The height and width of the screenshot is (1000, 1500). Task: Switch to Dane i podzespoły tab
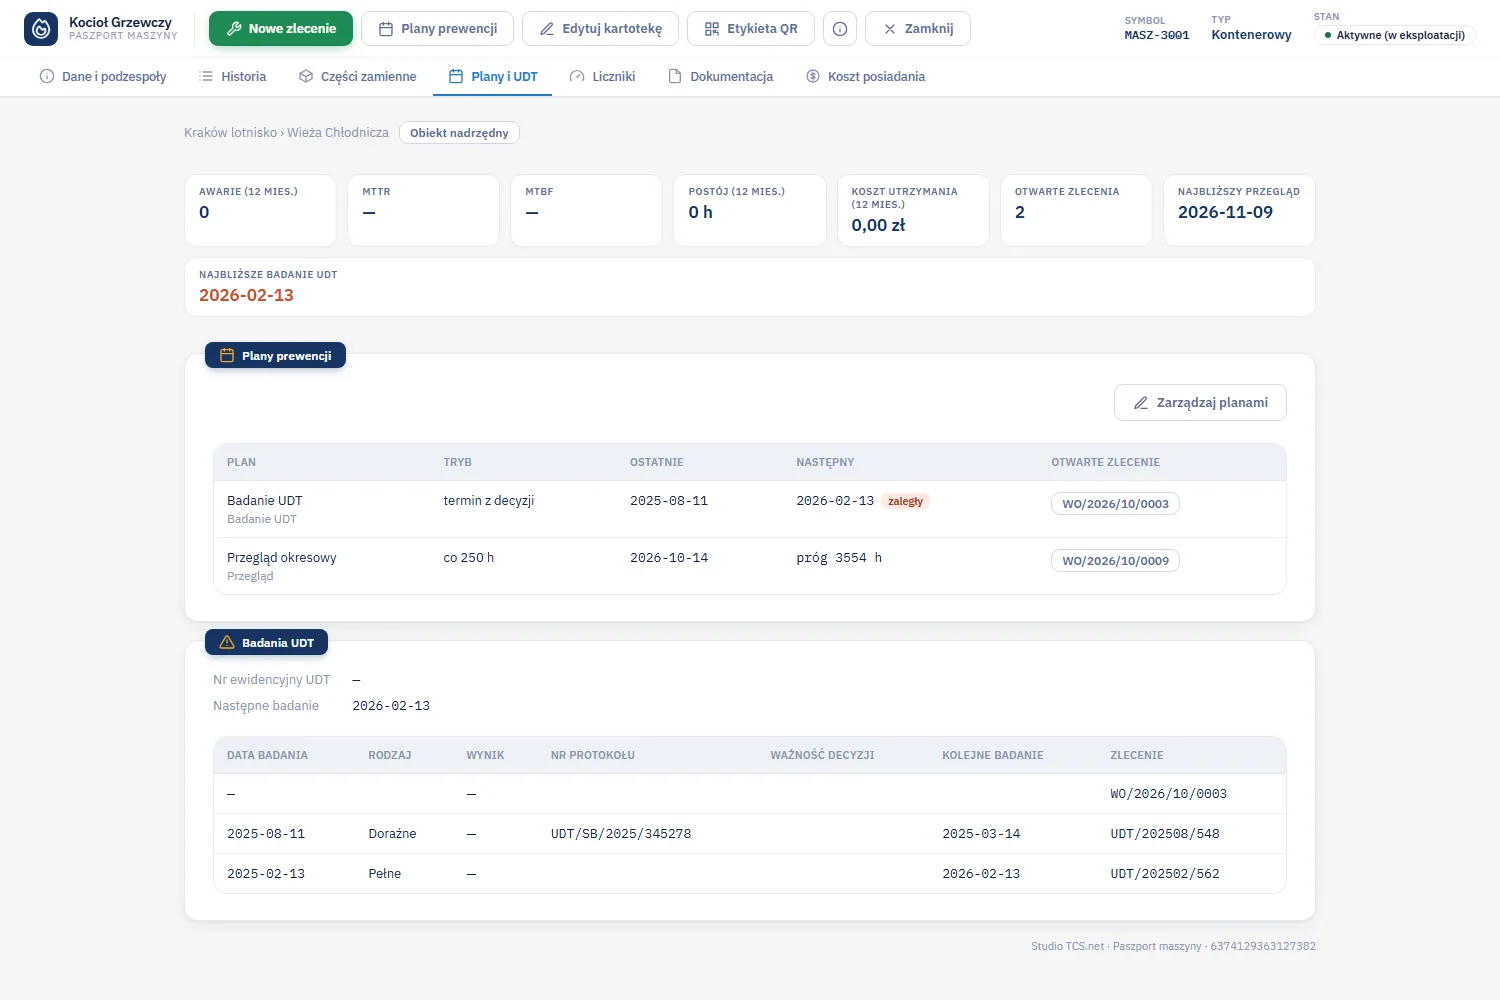coord(103,77)
